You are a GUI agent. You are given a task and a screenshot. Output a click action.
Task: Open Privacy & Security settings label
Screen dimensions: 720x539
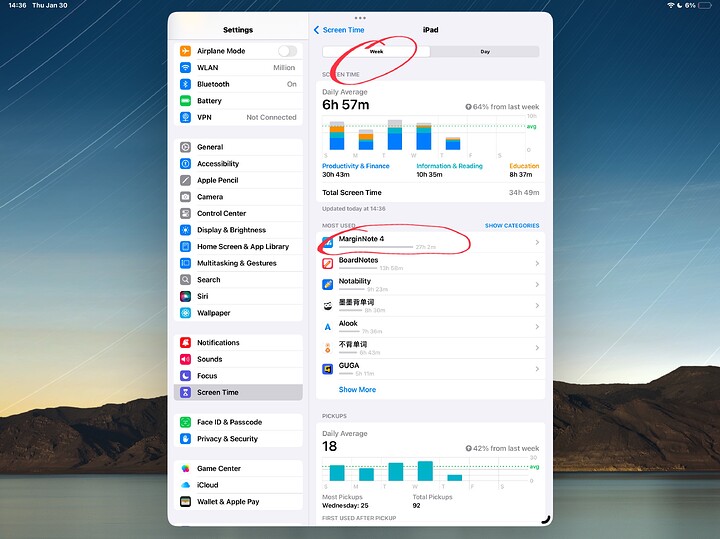(x=227, y=438)
